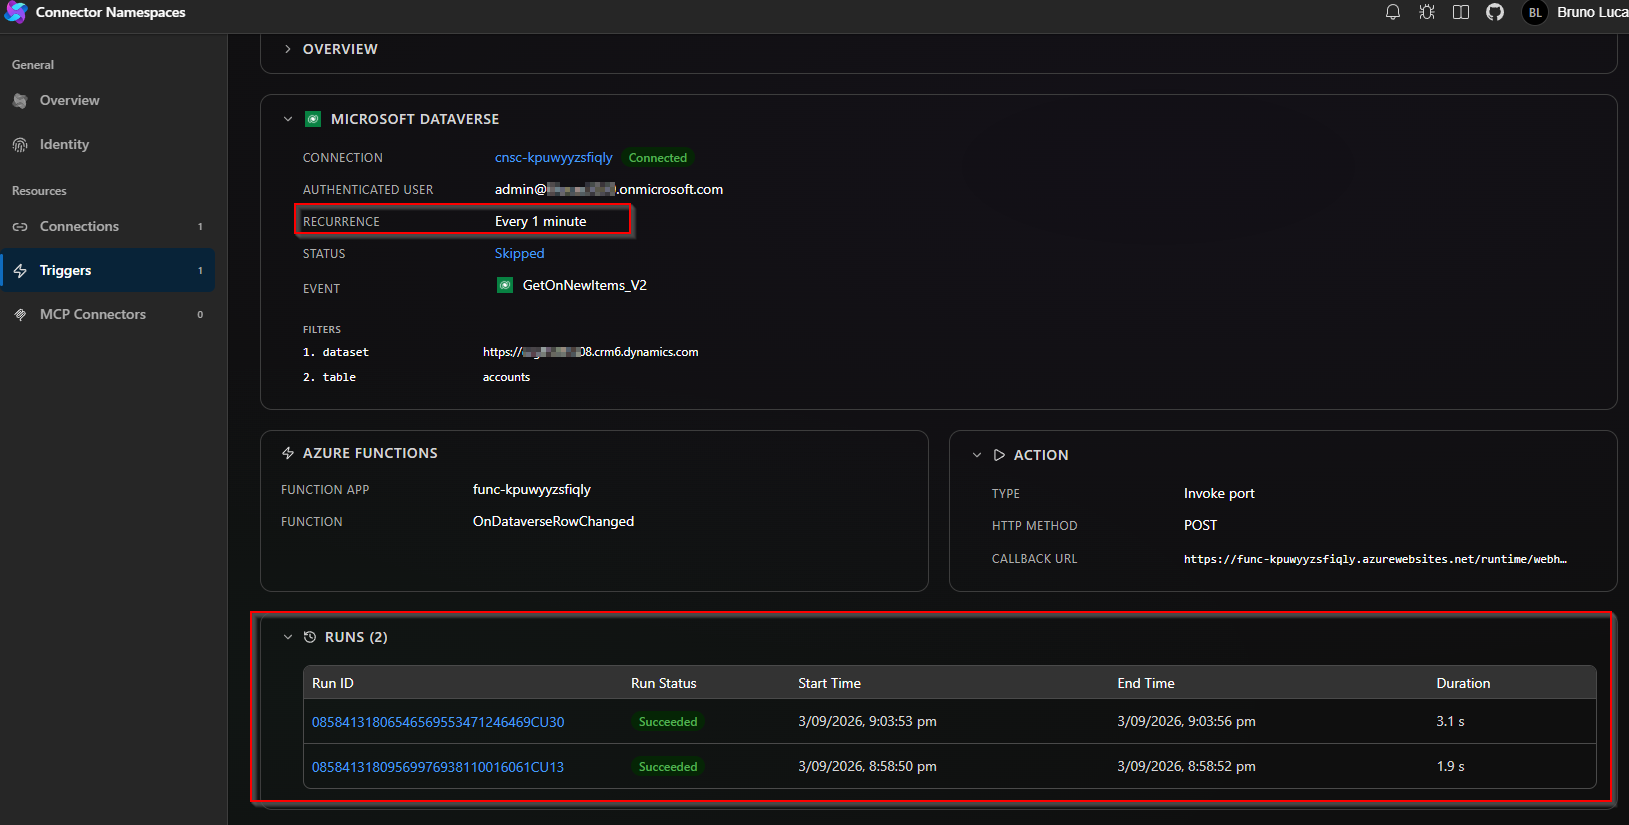Open MCP Connectors in sidebar

pos(108,315)
